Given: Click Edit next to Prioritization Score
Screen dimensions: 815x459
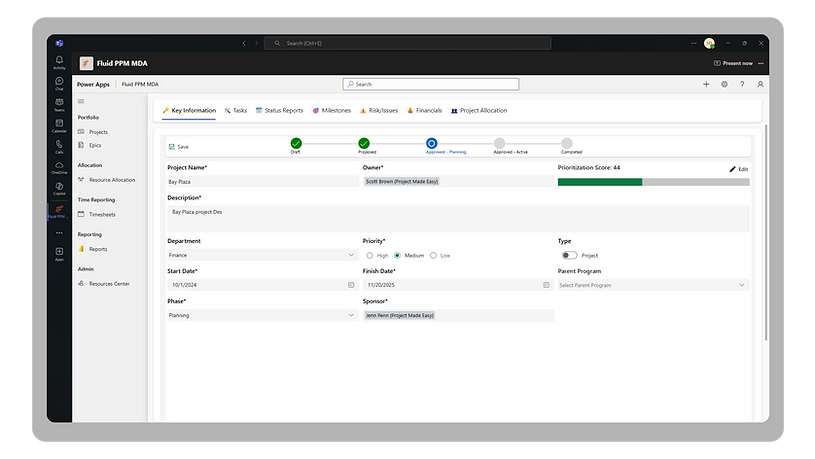Looking at the screenshot, I should pyautogui.click(x=739, y=169).
